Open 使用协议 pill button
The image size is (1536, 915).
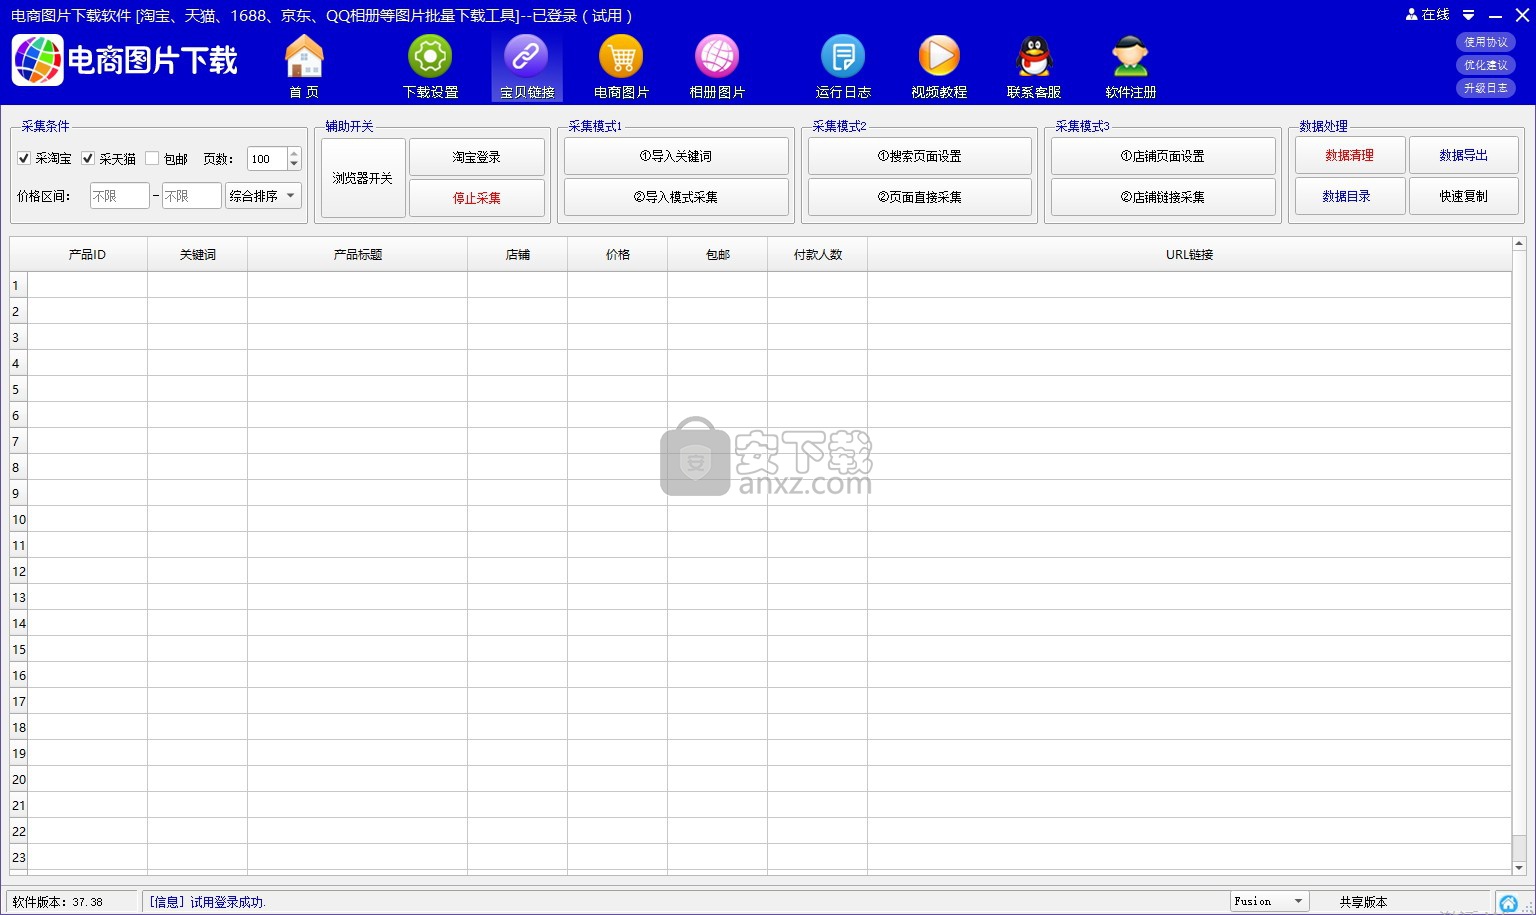pyautogui.click(x=1486, y=42)
